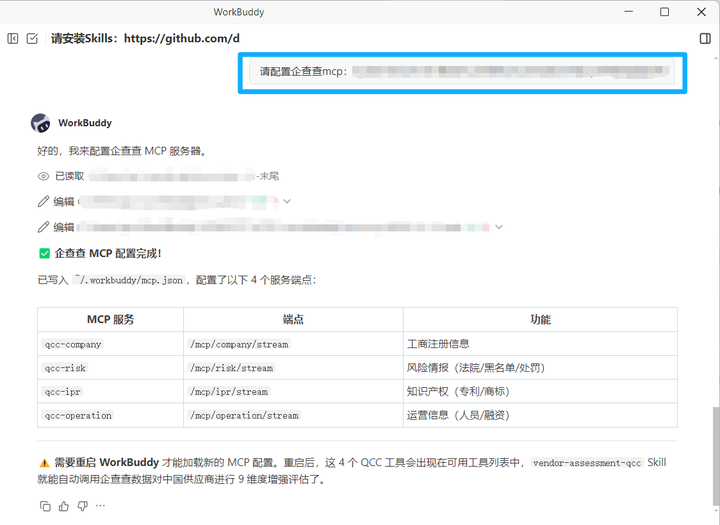The image size is (720, 525).
Task: Copy the WorkBuddy response
Action: [45, 506]
